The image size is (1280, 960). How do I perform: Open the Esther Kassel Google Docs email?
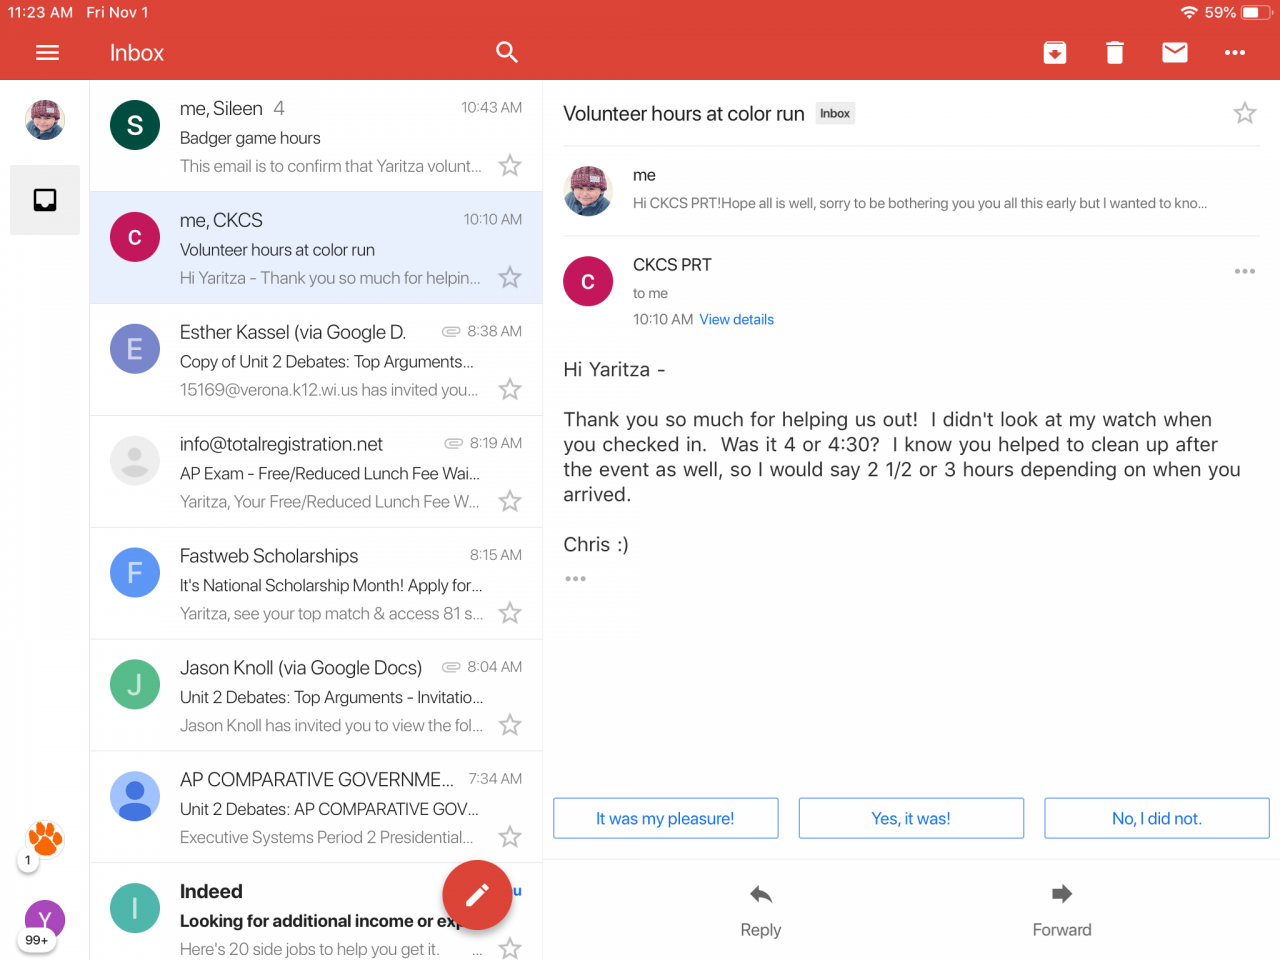316,360
